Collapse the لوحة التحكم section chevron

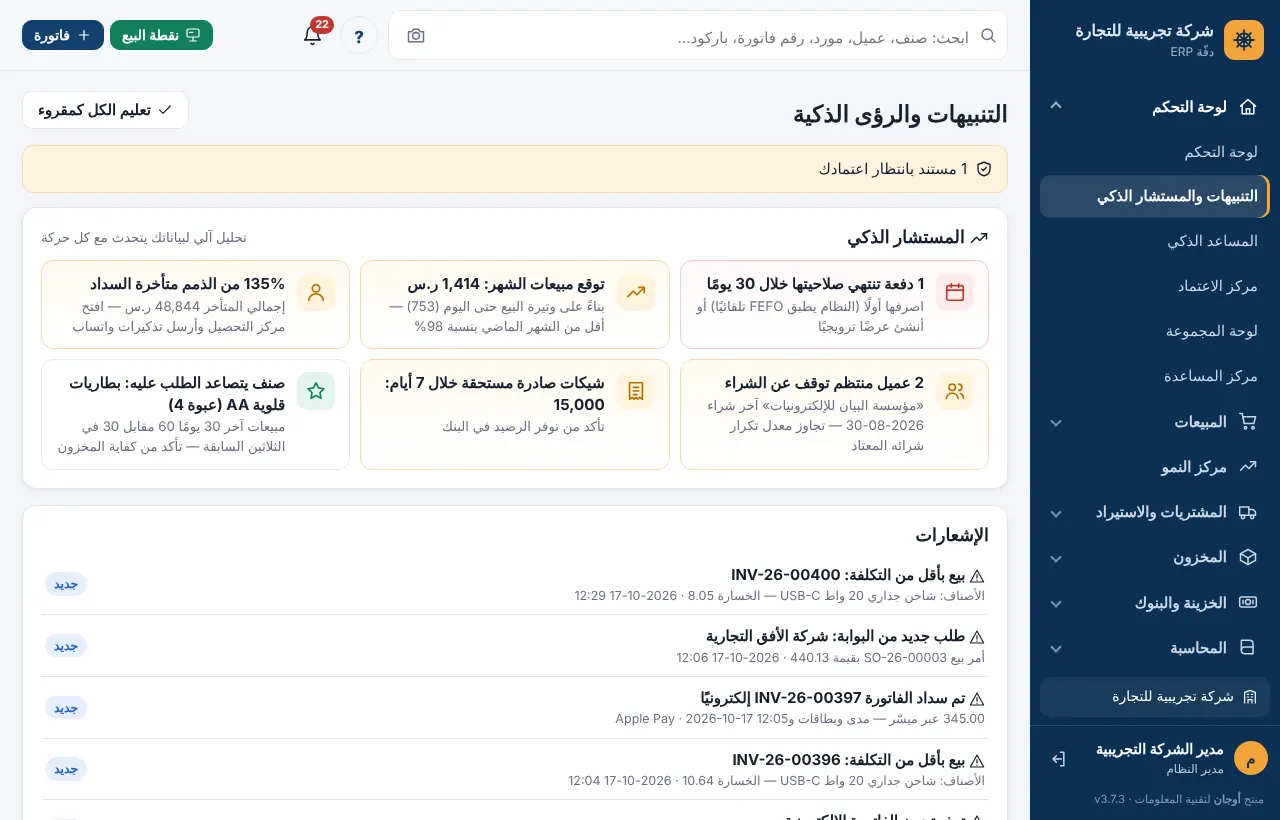point(1056,106)
